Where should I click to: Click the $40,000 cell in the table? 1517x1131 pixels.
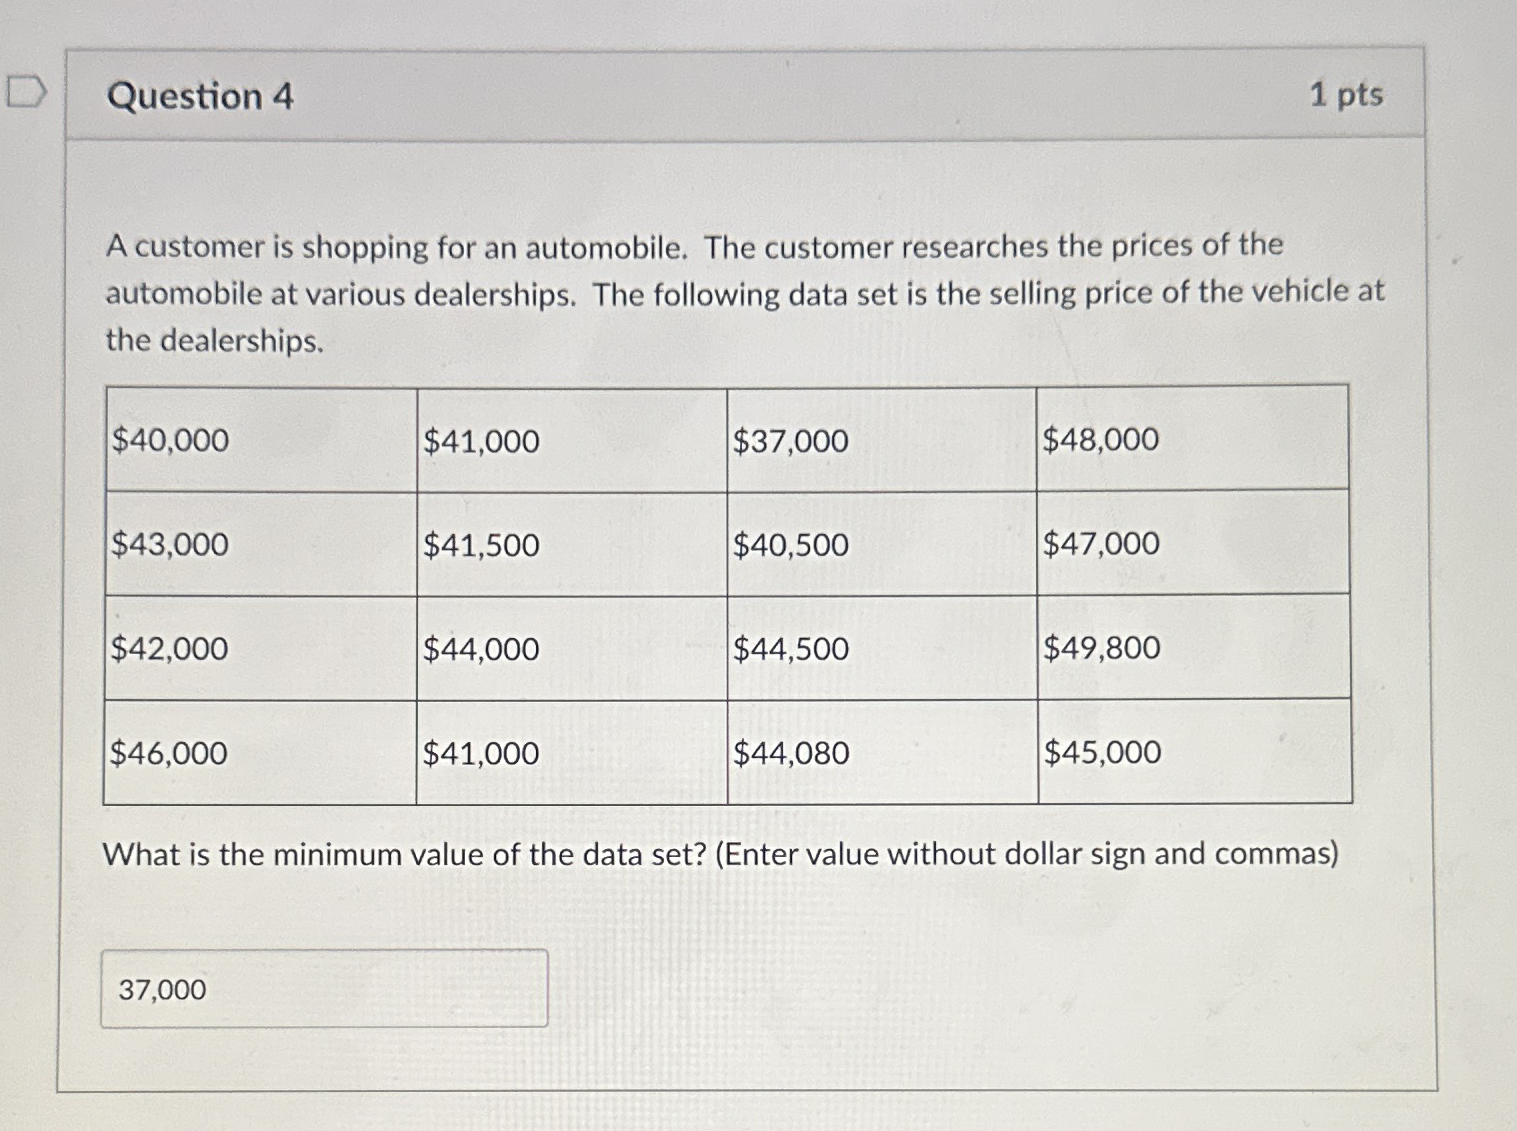[x=170, y=440]
